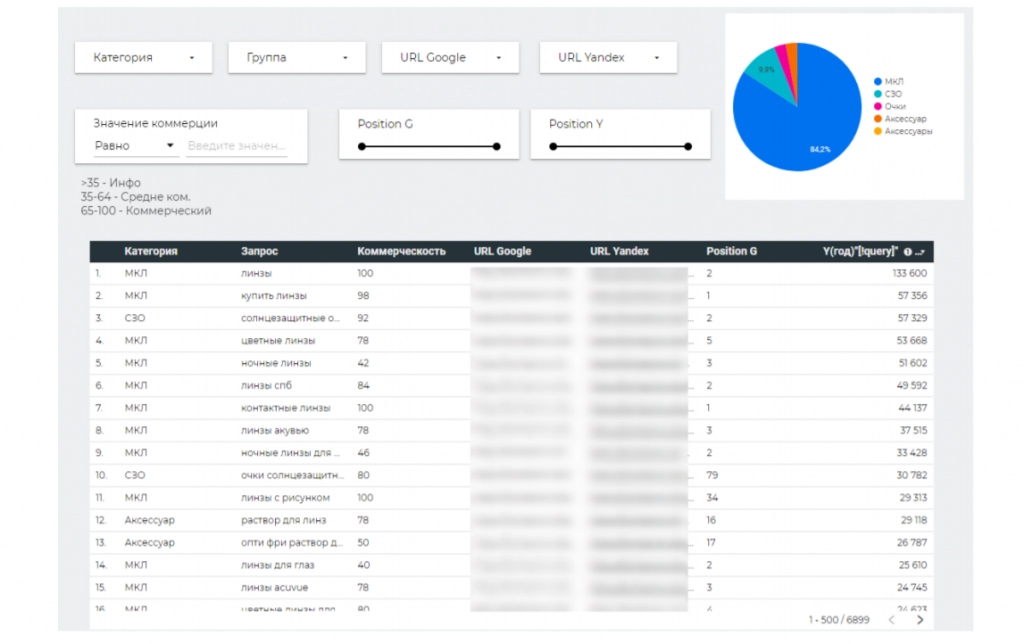Click the 26 787 value cell
Viewport: 1024px width, 644px height.
912,542
